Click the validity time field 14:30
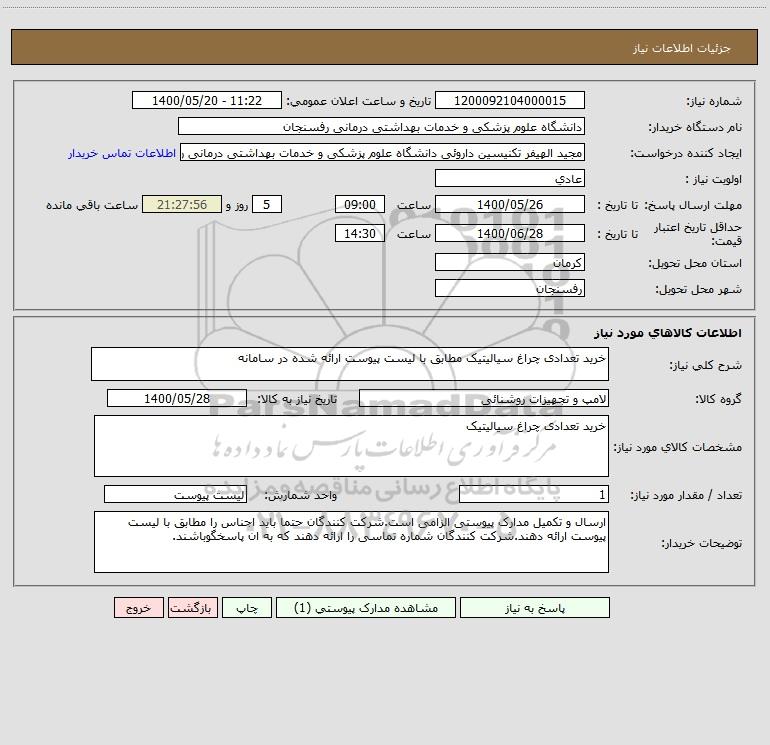Screen dimensions: 770x745 359,233
